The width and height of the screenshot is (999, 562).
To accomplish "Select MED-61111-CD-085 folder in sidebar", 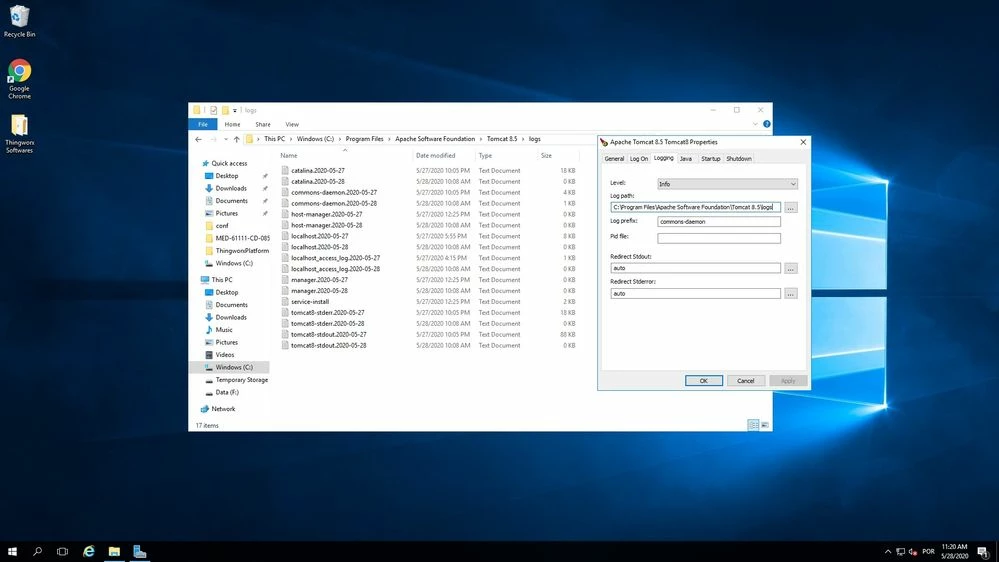I will click(242, 238).
